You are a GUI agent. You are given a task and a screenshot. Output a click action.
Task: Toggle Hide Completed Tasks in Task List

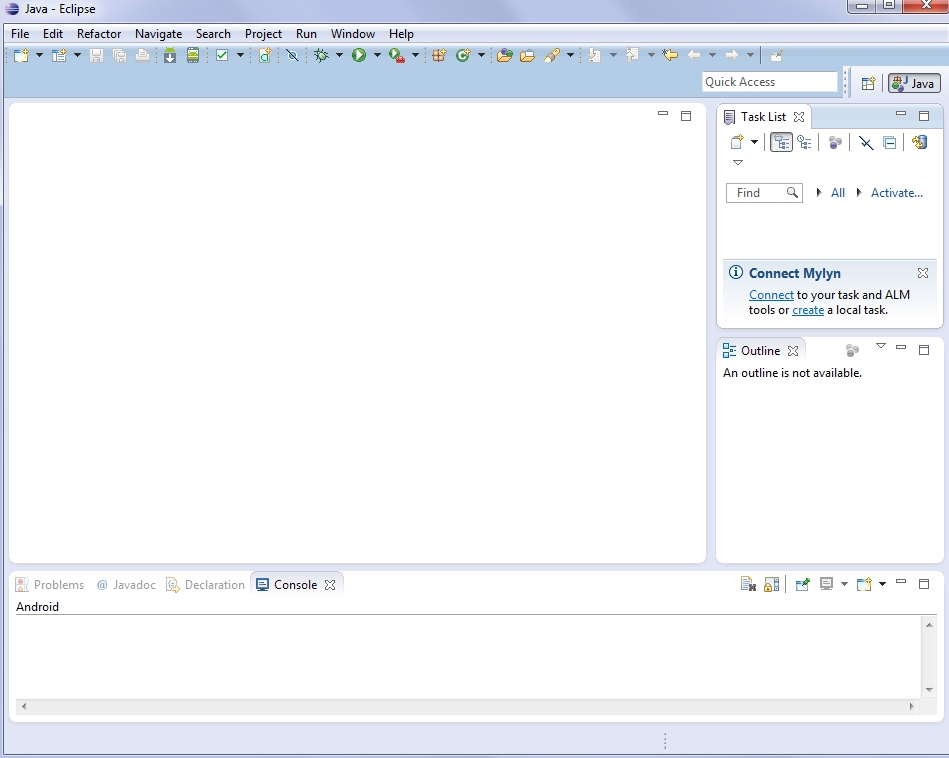pos(866,143)
